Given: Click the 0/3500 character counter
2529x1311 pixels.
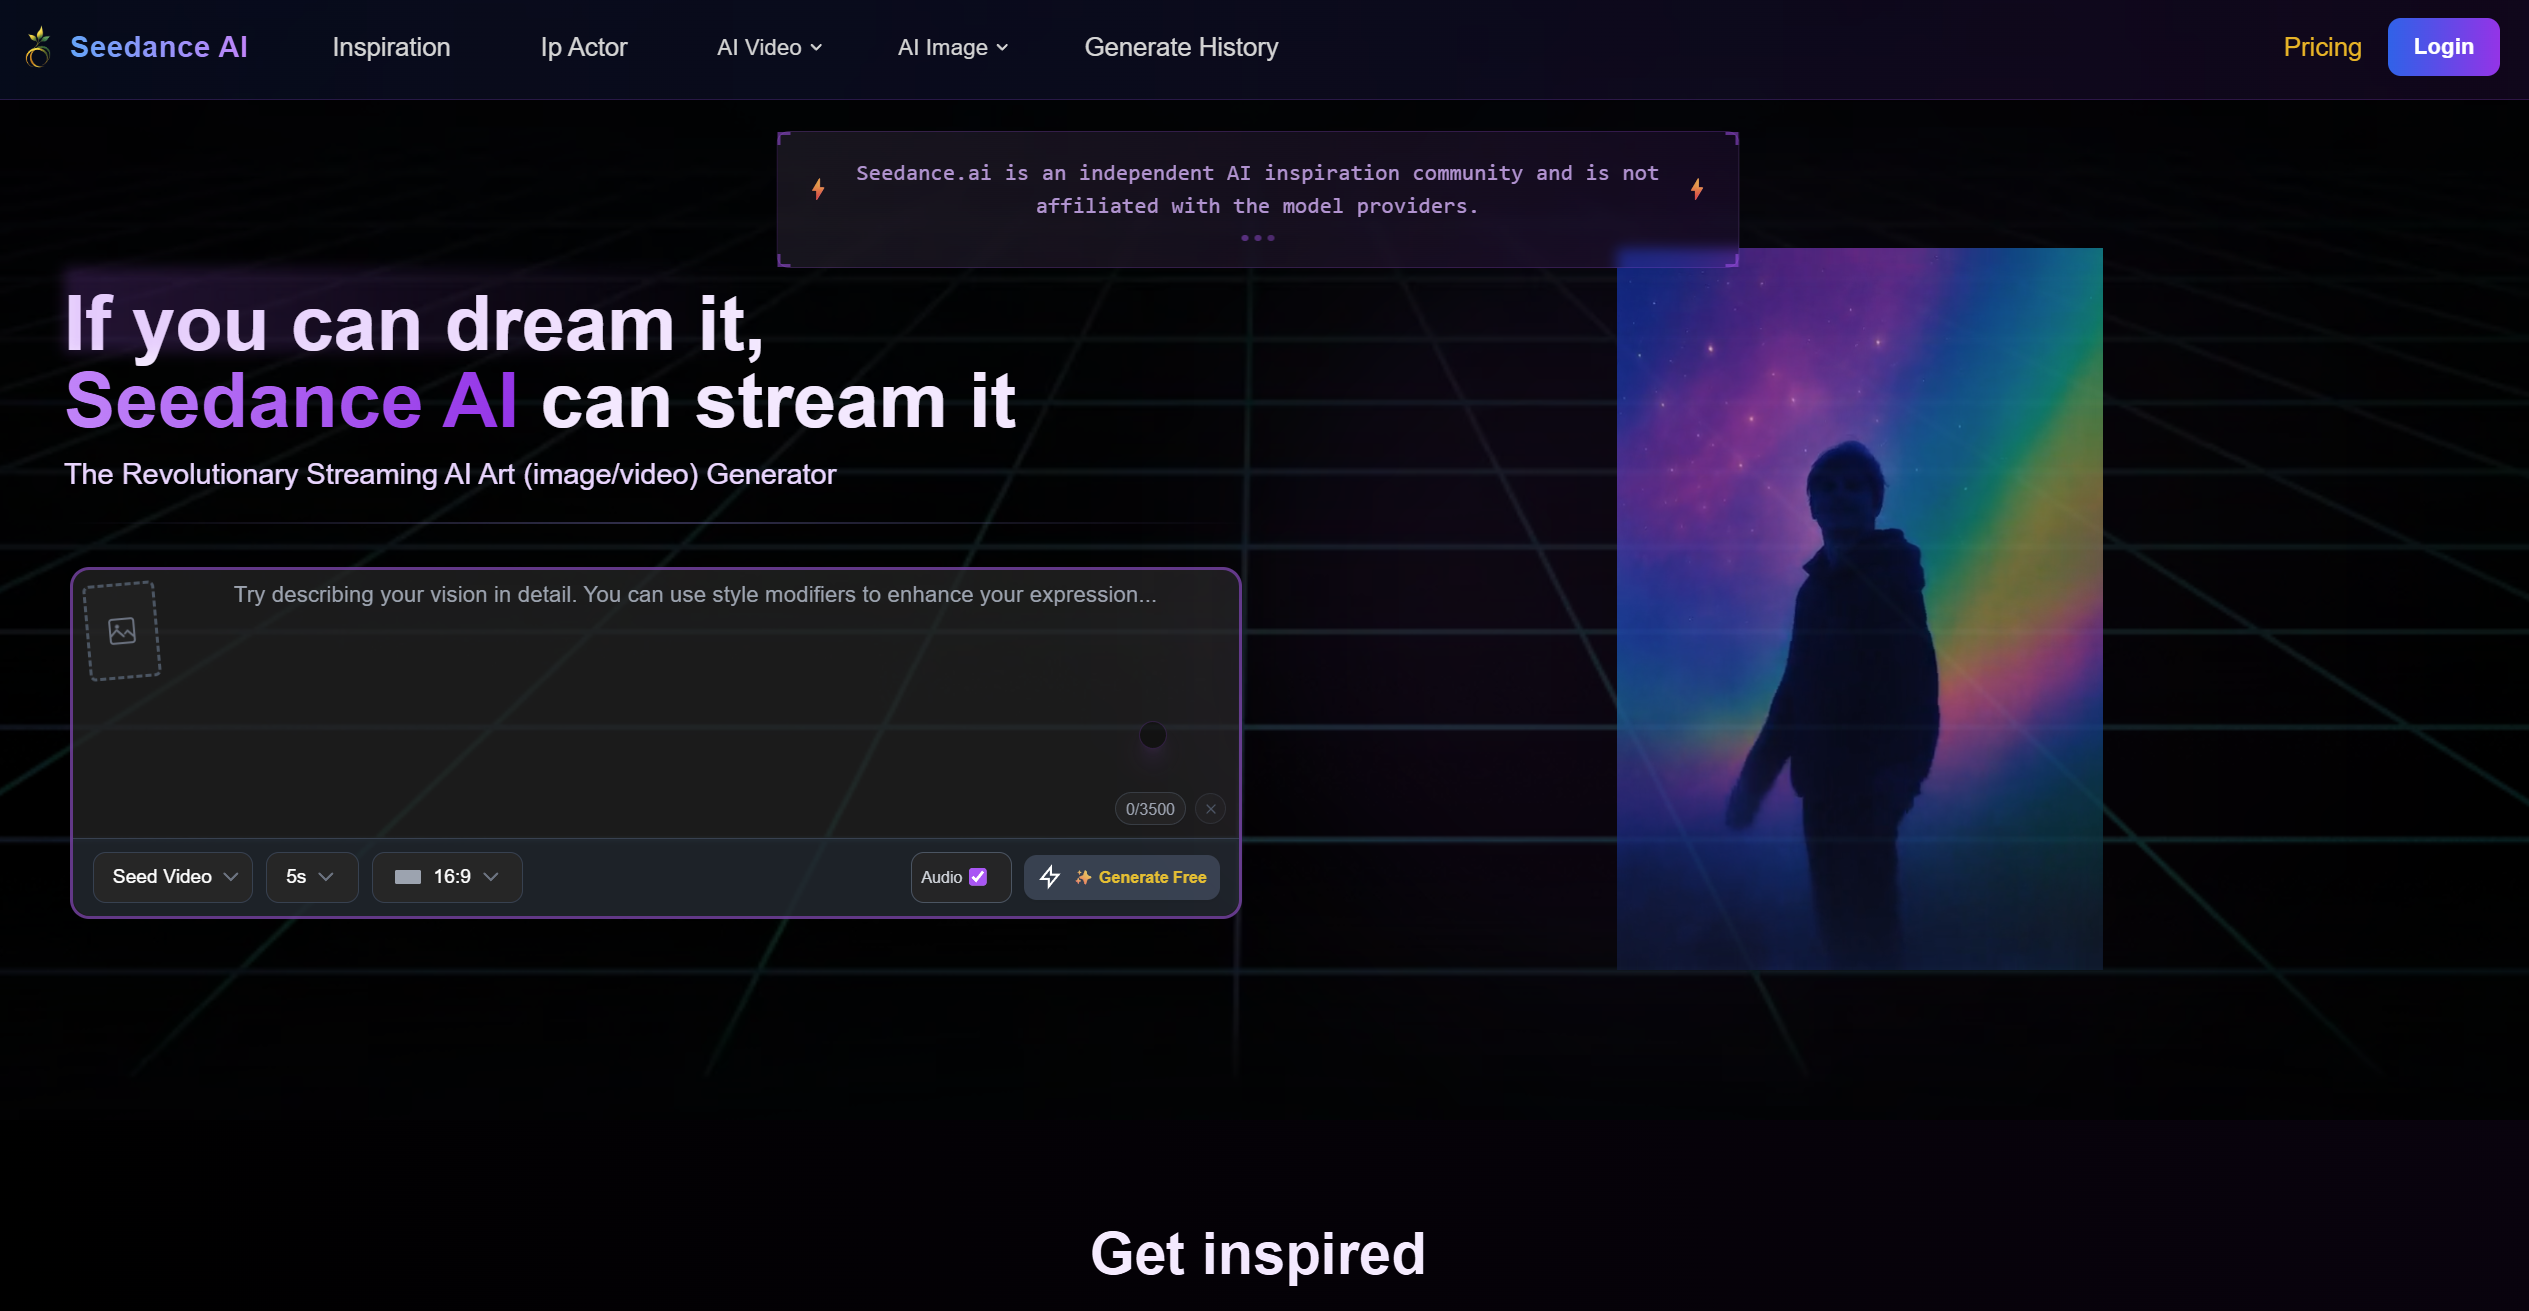Looking at the screenshot, I should (x=1150, y=809).
